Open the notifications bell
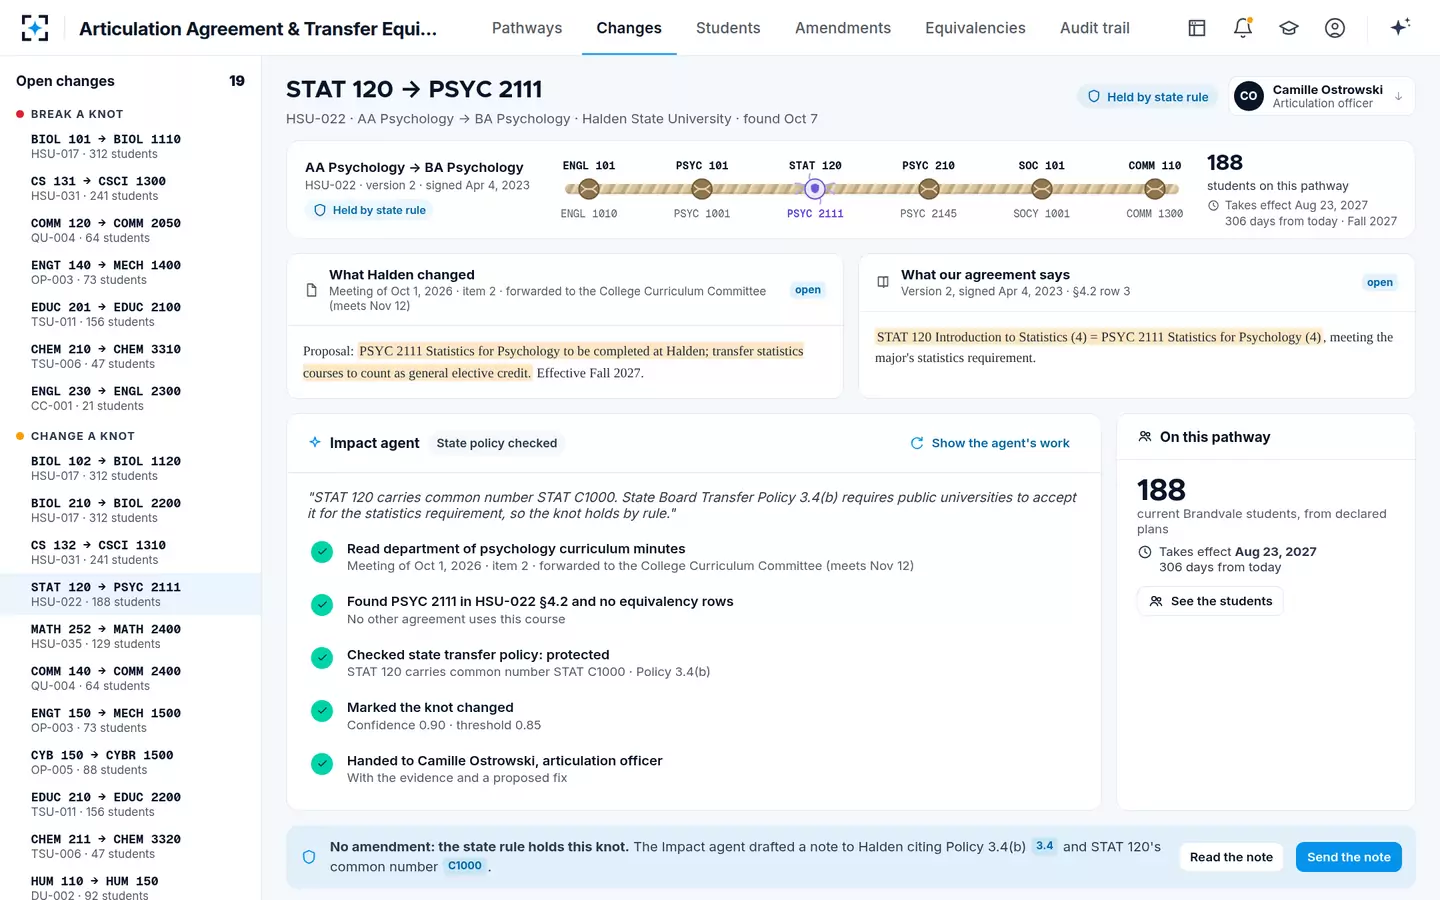Screen dimensions: 1440x900 click(1243, 28)
